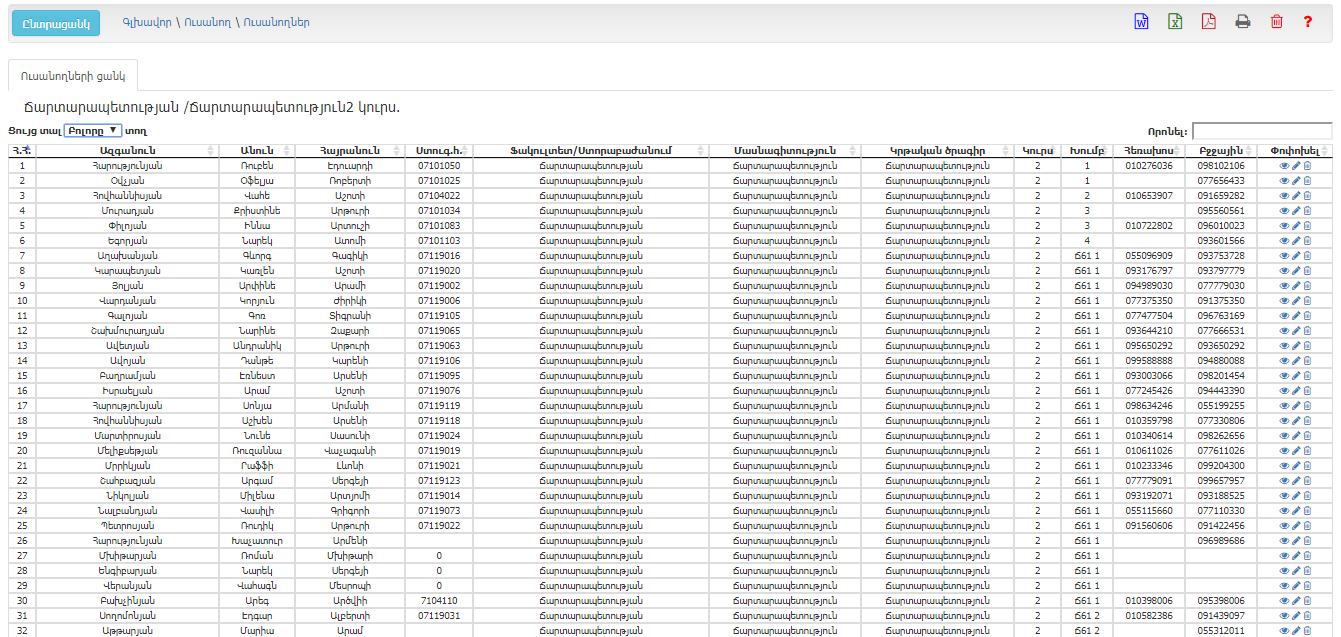
Task: Export the list as PDF
Action: tap(1209, 22)
